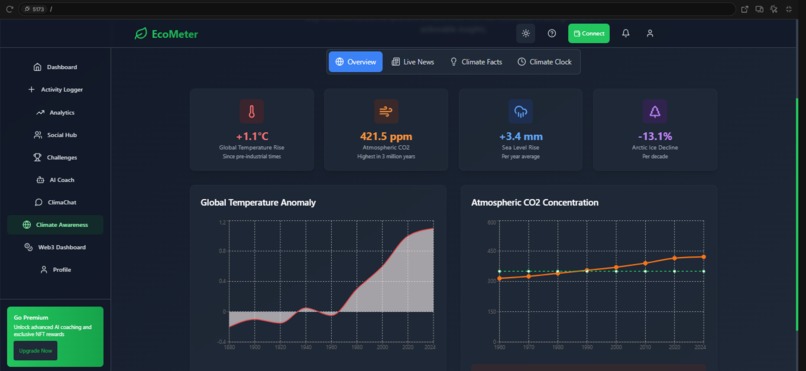Click the 2024 data point on CO2 line

pyautogui.click(x=703, y=256)
